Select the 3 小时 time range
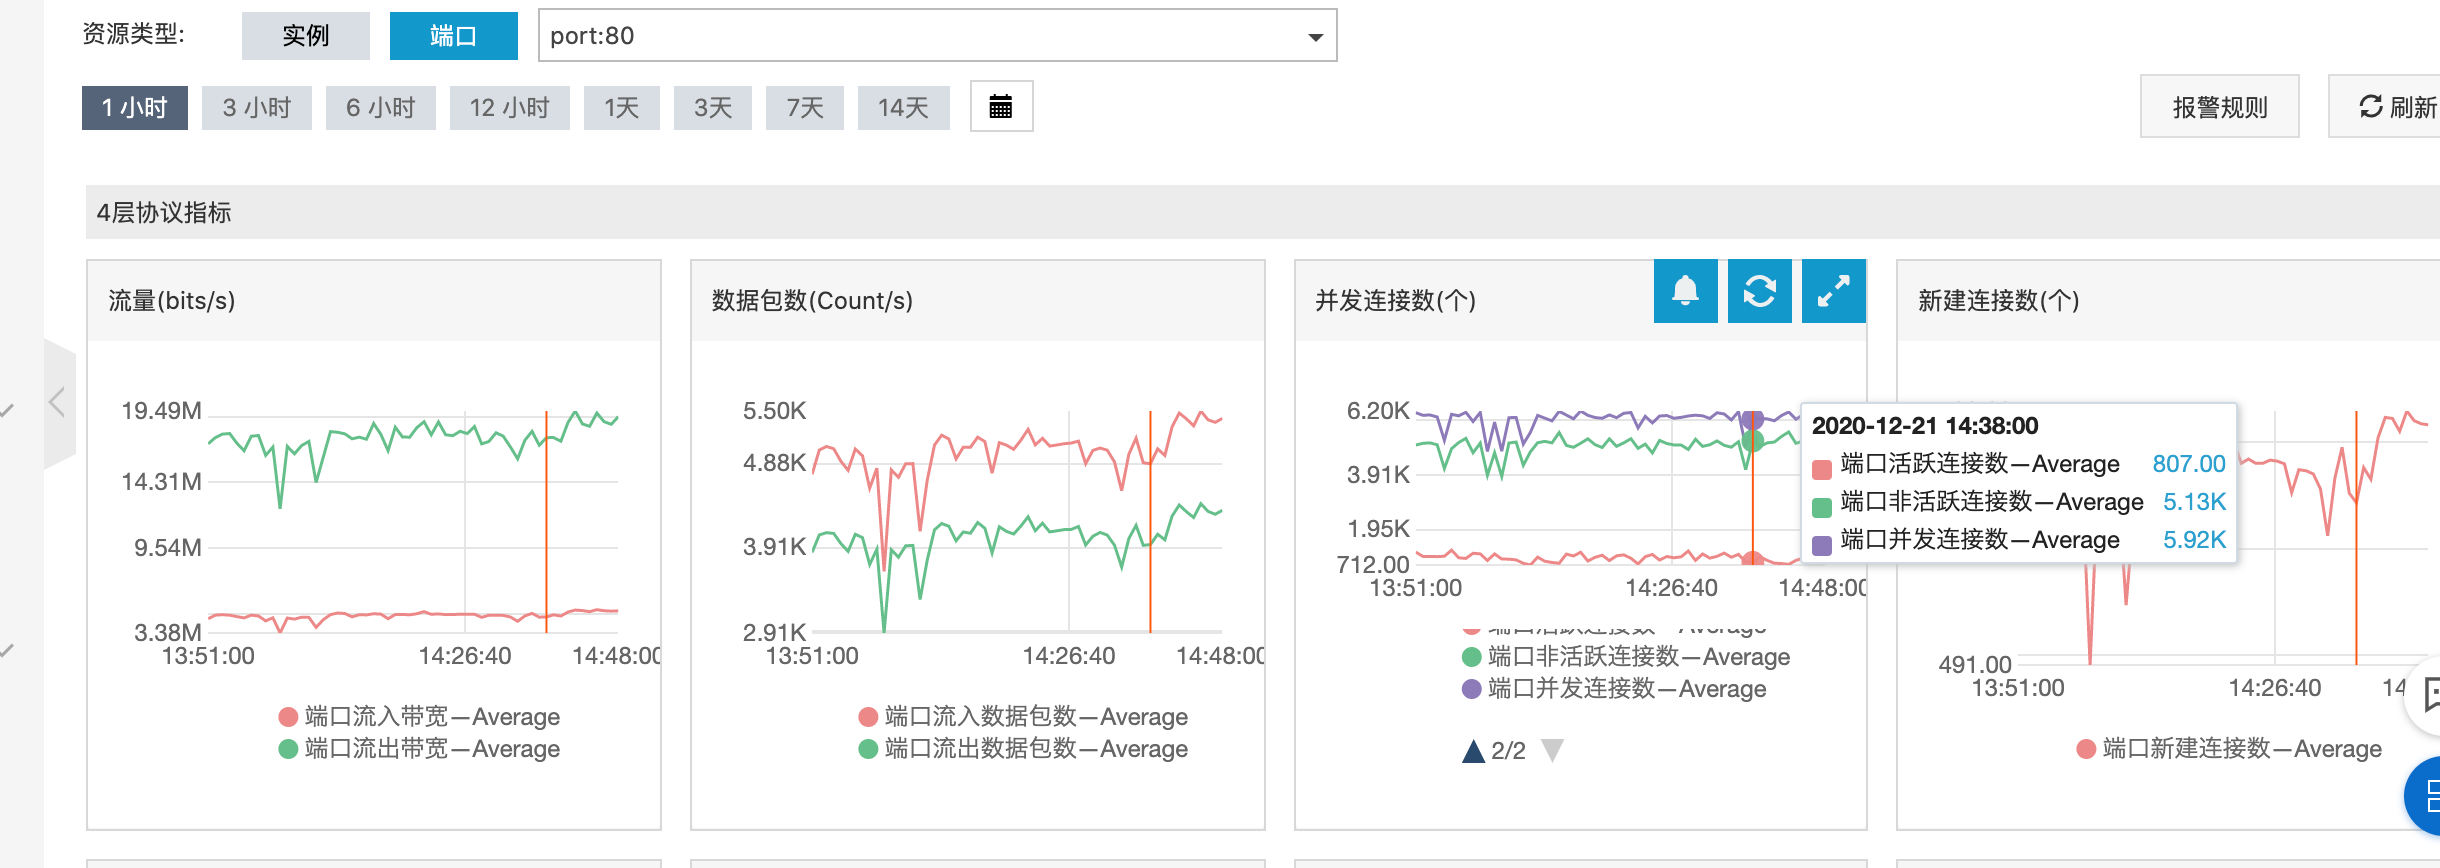This screenshot has height=868, width=2440. (256, 107)
